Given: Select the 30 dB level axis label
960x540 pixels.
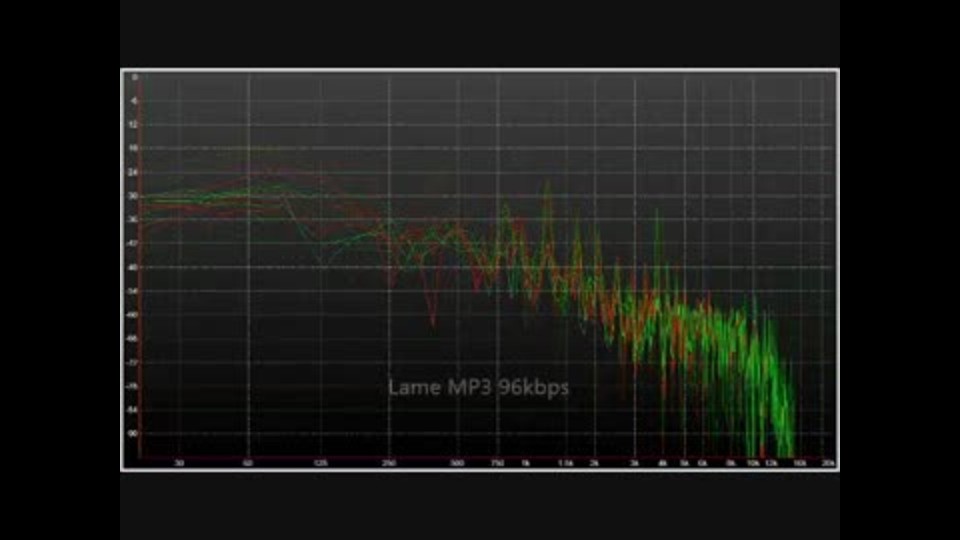Looking at the screenshot, I should click(133, 196).
